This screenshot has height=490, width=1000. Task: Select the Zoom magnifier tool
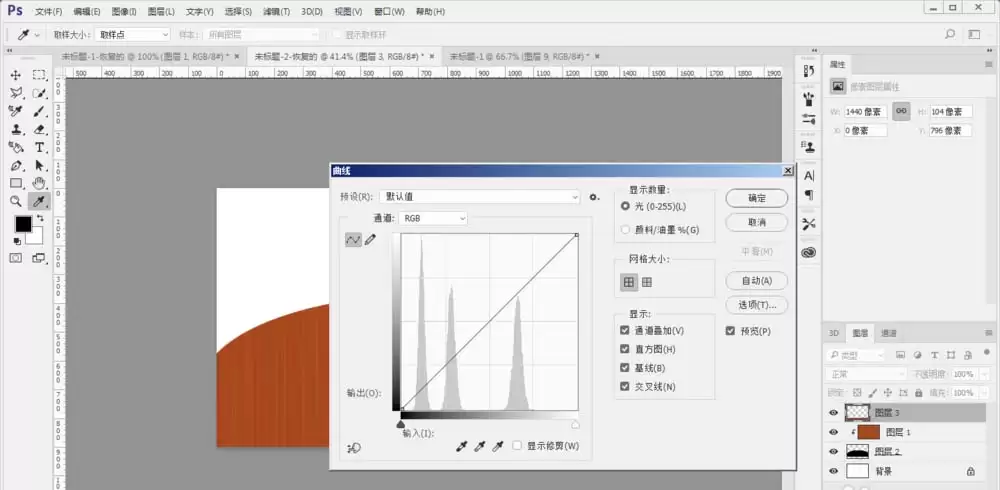coord(15,202)
